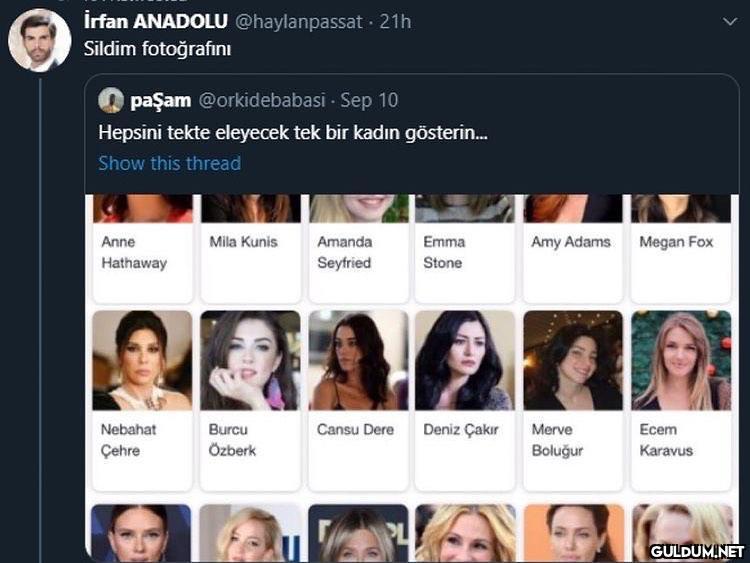
Task: Open İrfan ANADOLU's profile avatar
Action: point(40,40)
